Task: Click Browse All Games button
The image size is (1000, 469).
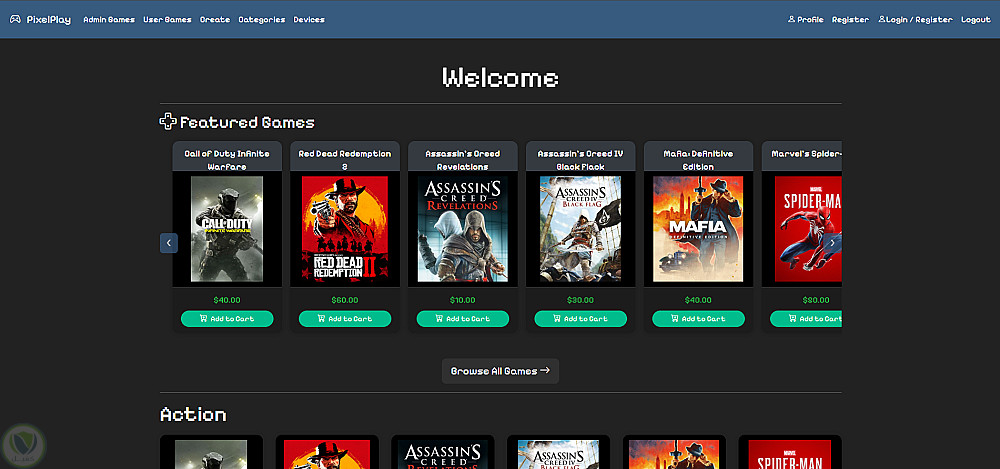Action: click(500, 371)
